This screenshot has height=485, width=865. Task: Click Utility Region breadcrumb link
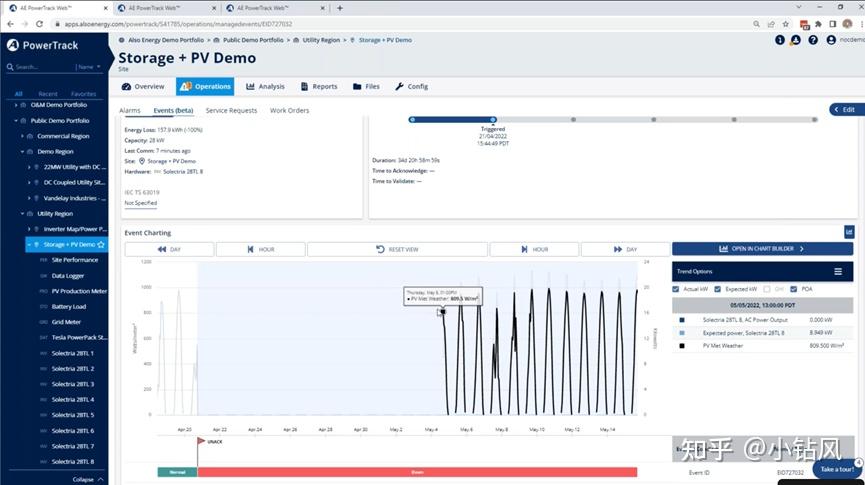[321, 40]
